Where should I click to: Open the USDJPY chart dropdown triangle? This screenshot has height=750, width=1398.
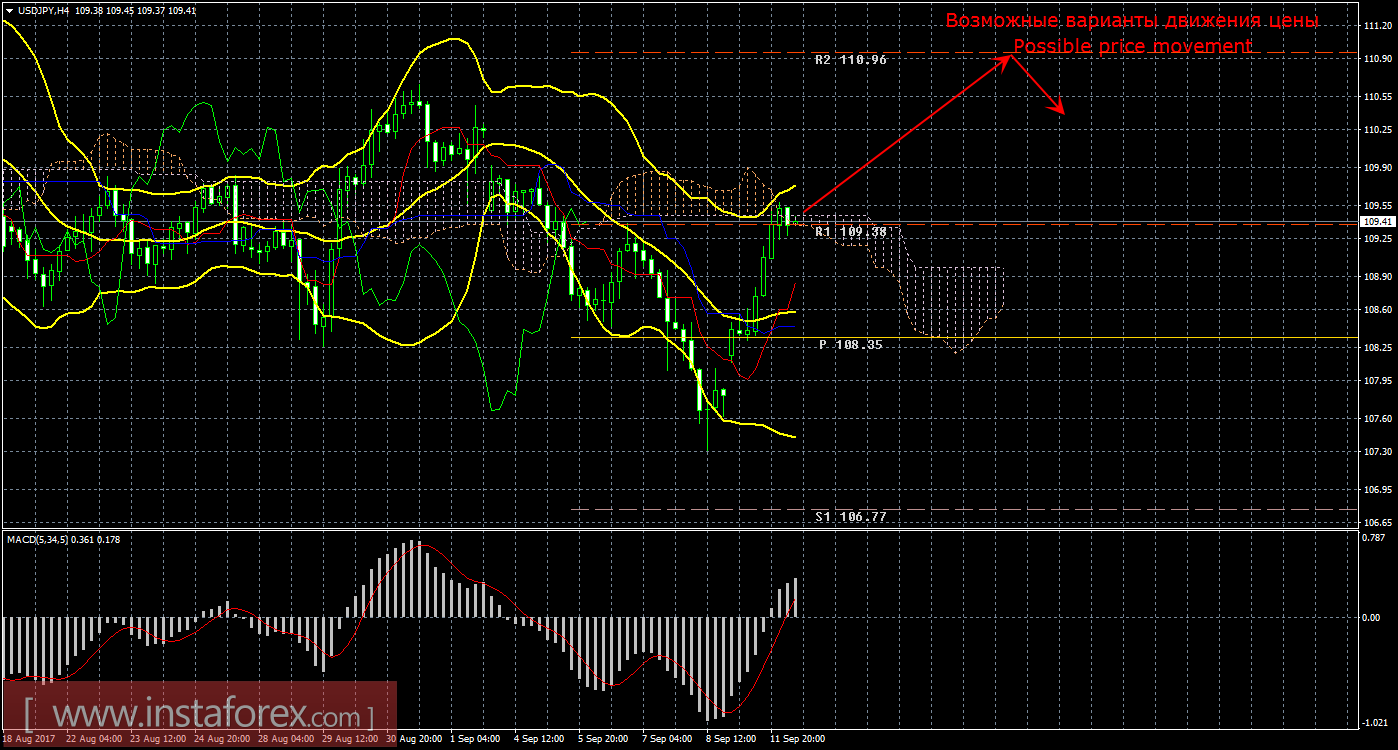(8, 10)
